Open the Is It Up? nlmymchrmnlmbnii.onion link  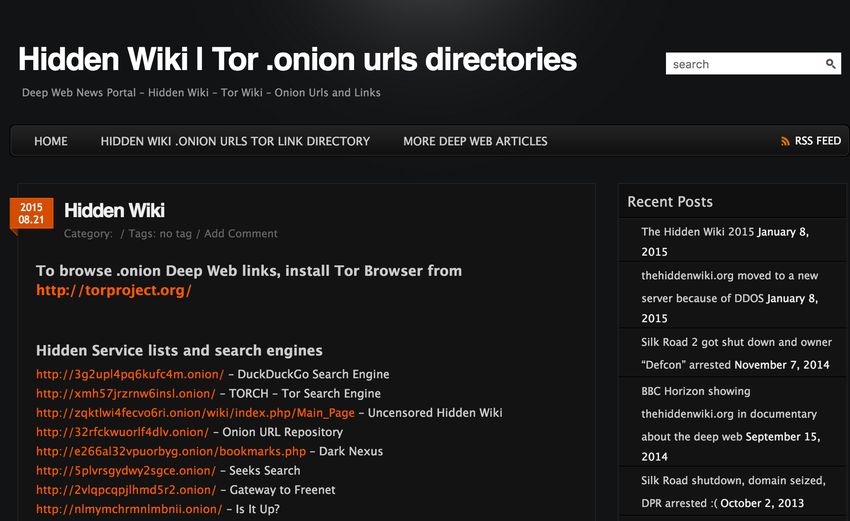129,509
